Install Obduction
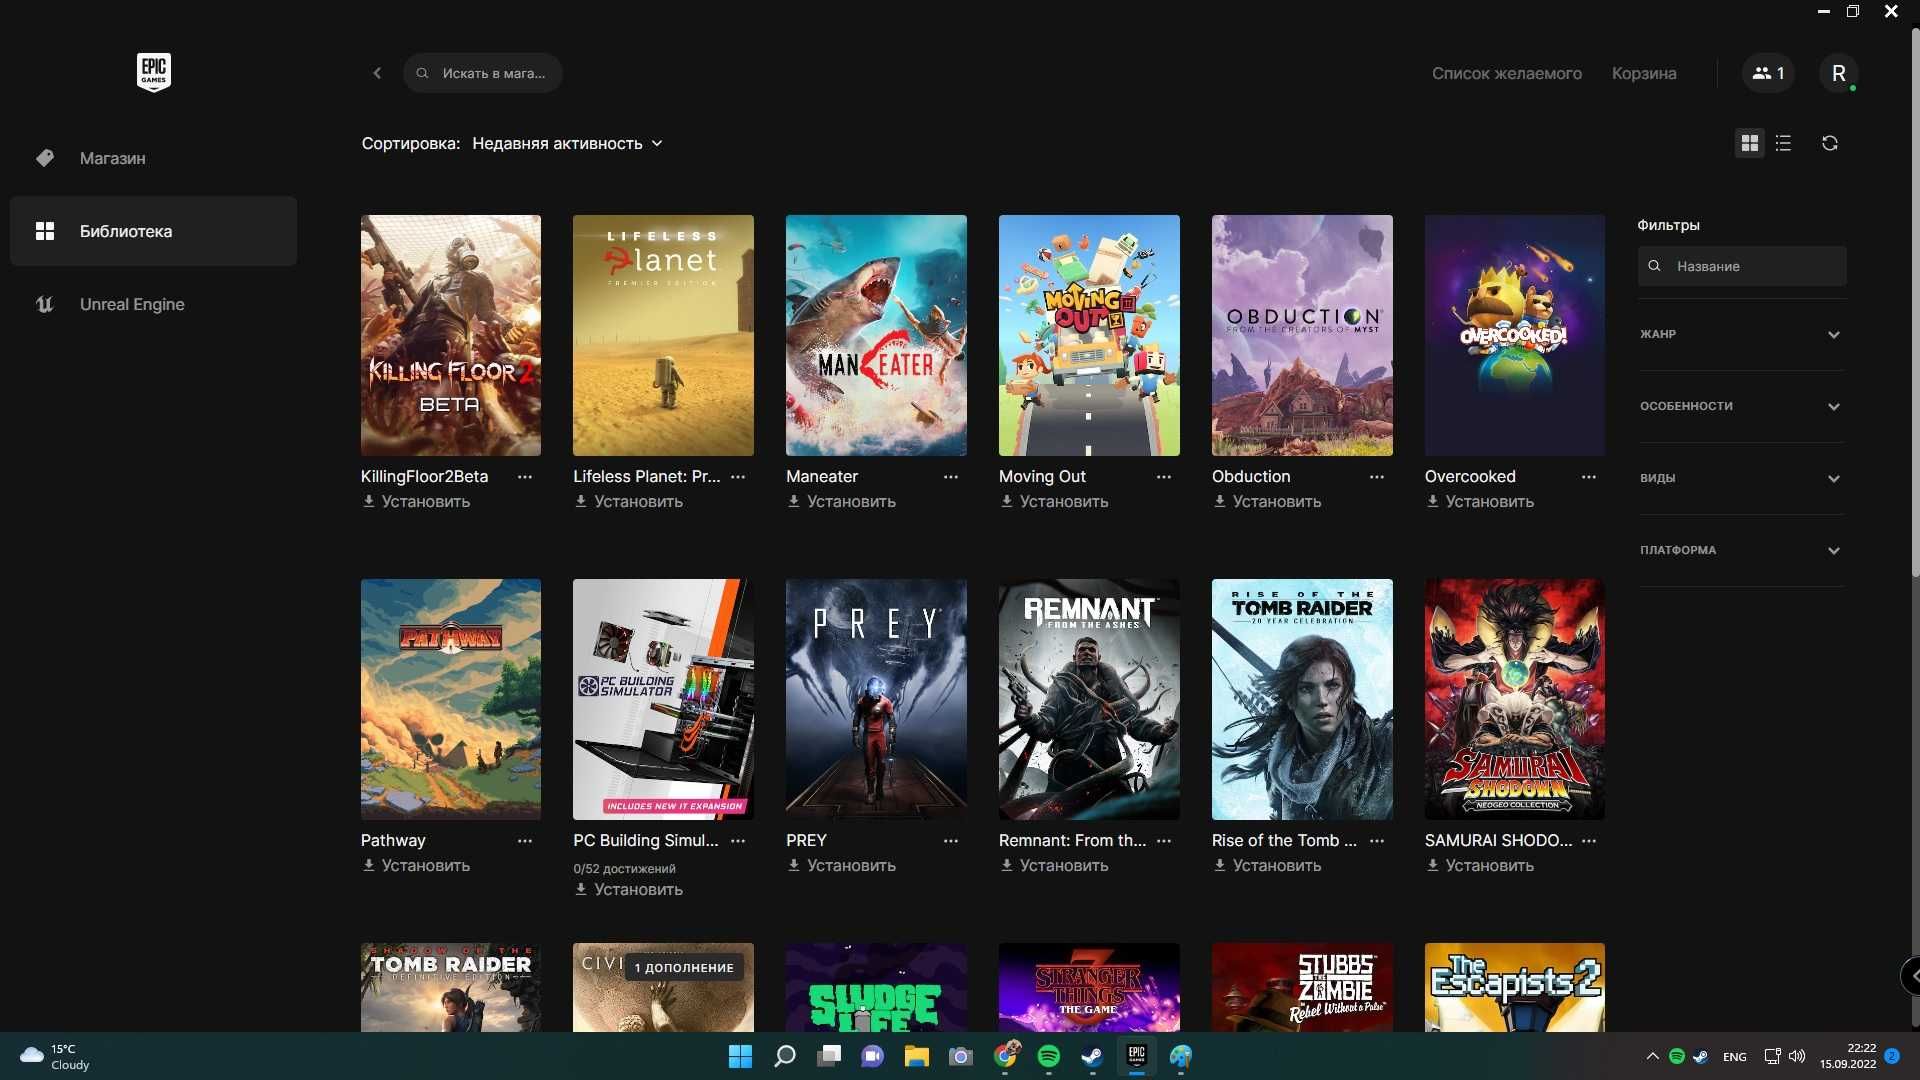The width and height of the screenshot is (1920, 1080). pos(1267,502)
